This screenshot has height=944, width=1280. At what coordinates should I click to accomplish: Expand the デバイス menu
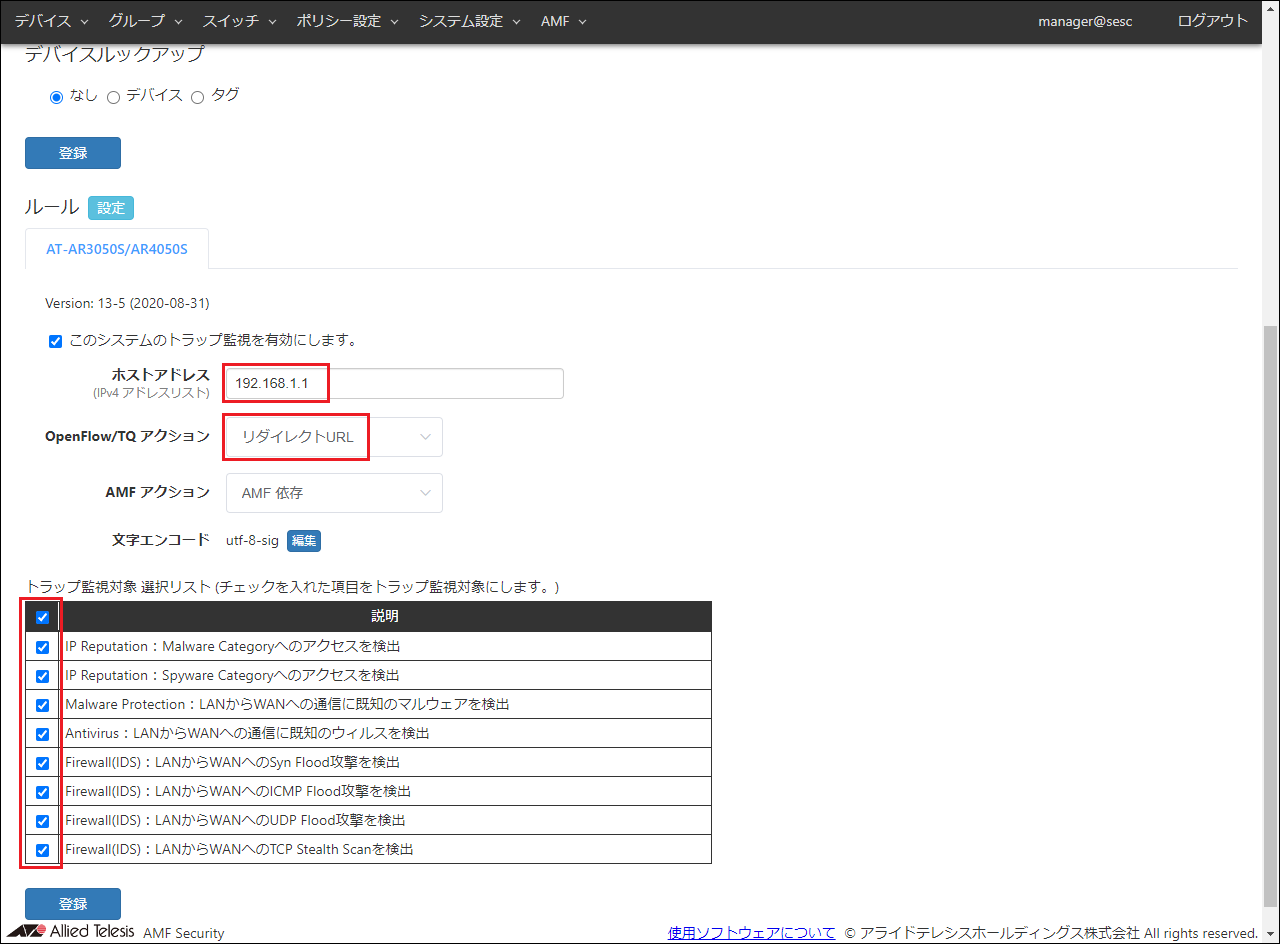(51, 21)
